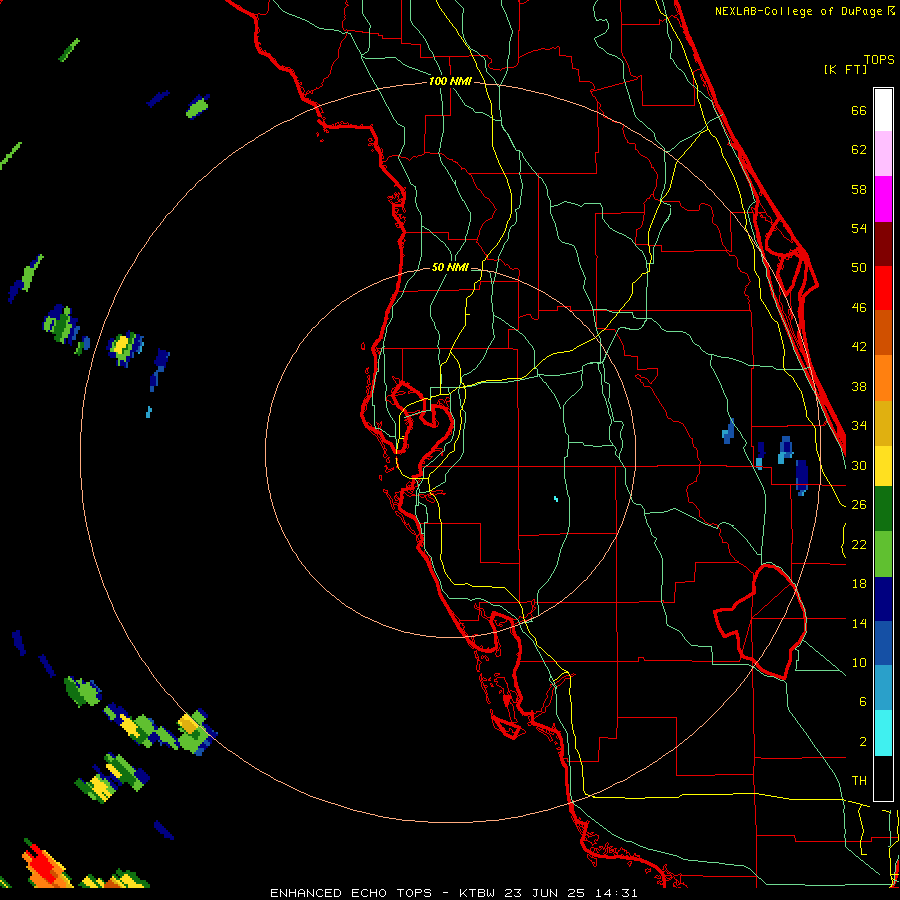
Task: Select legend value 10
Action: coord(859,662)
